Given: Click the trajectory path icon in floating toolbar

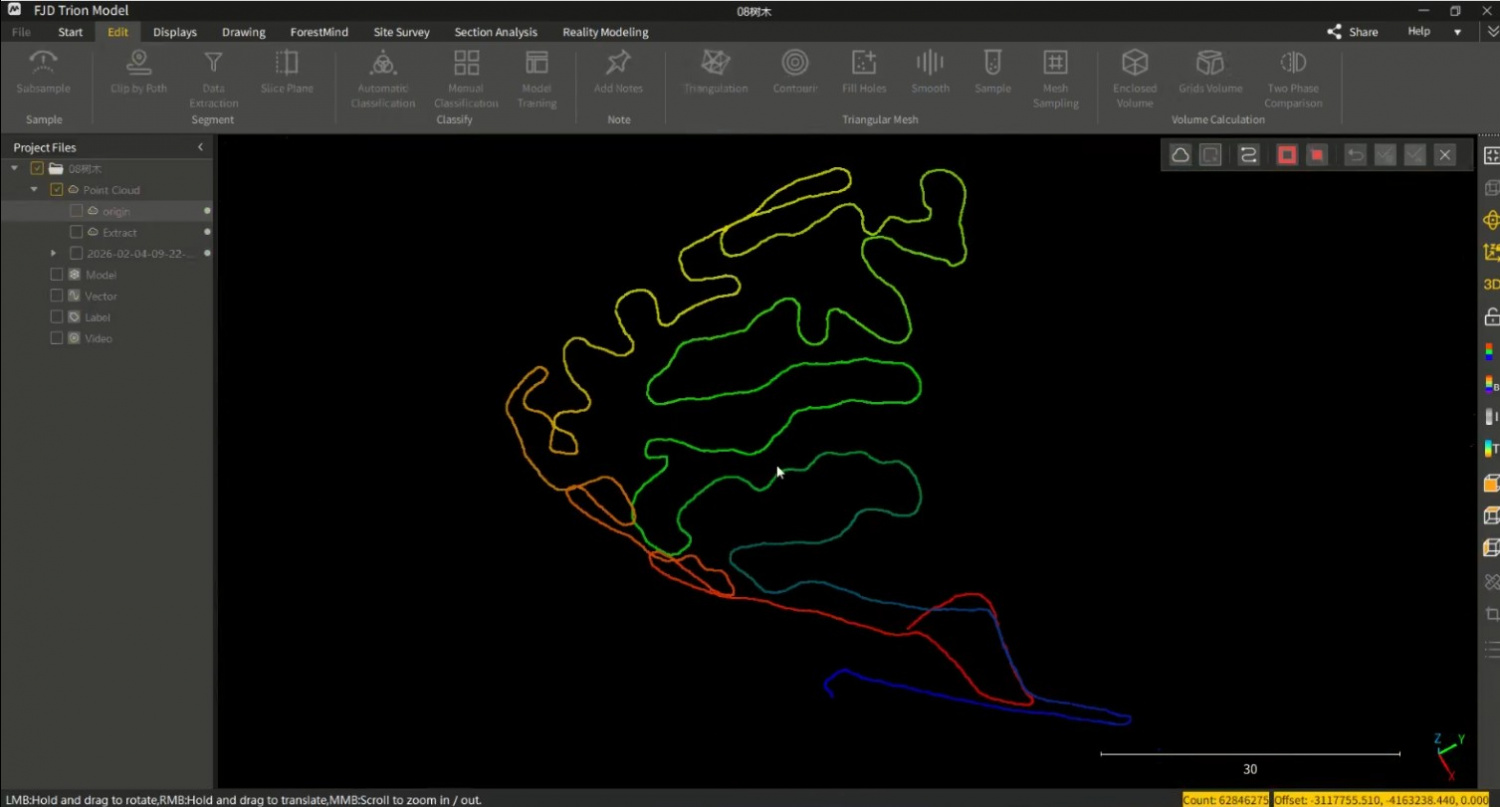Looking at the screenshot, I should click(1248, 155).
